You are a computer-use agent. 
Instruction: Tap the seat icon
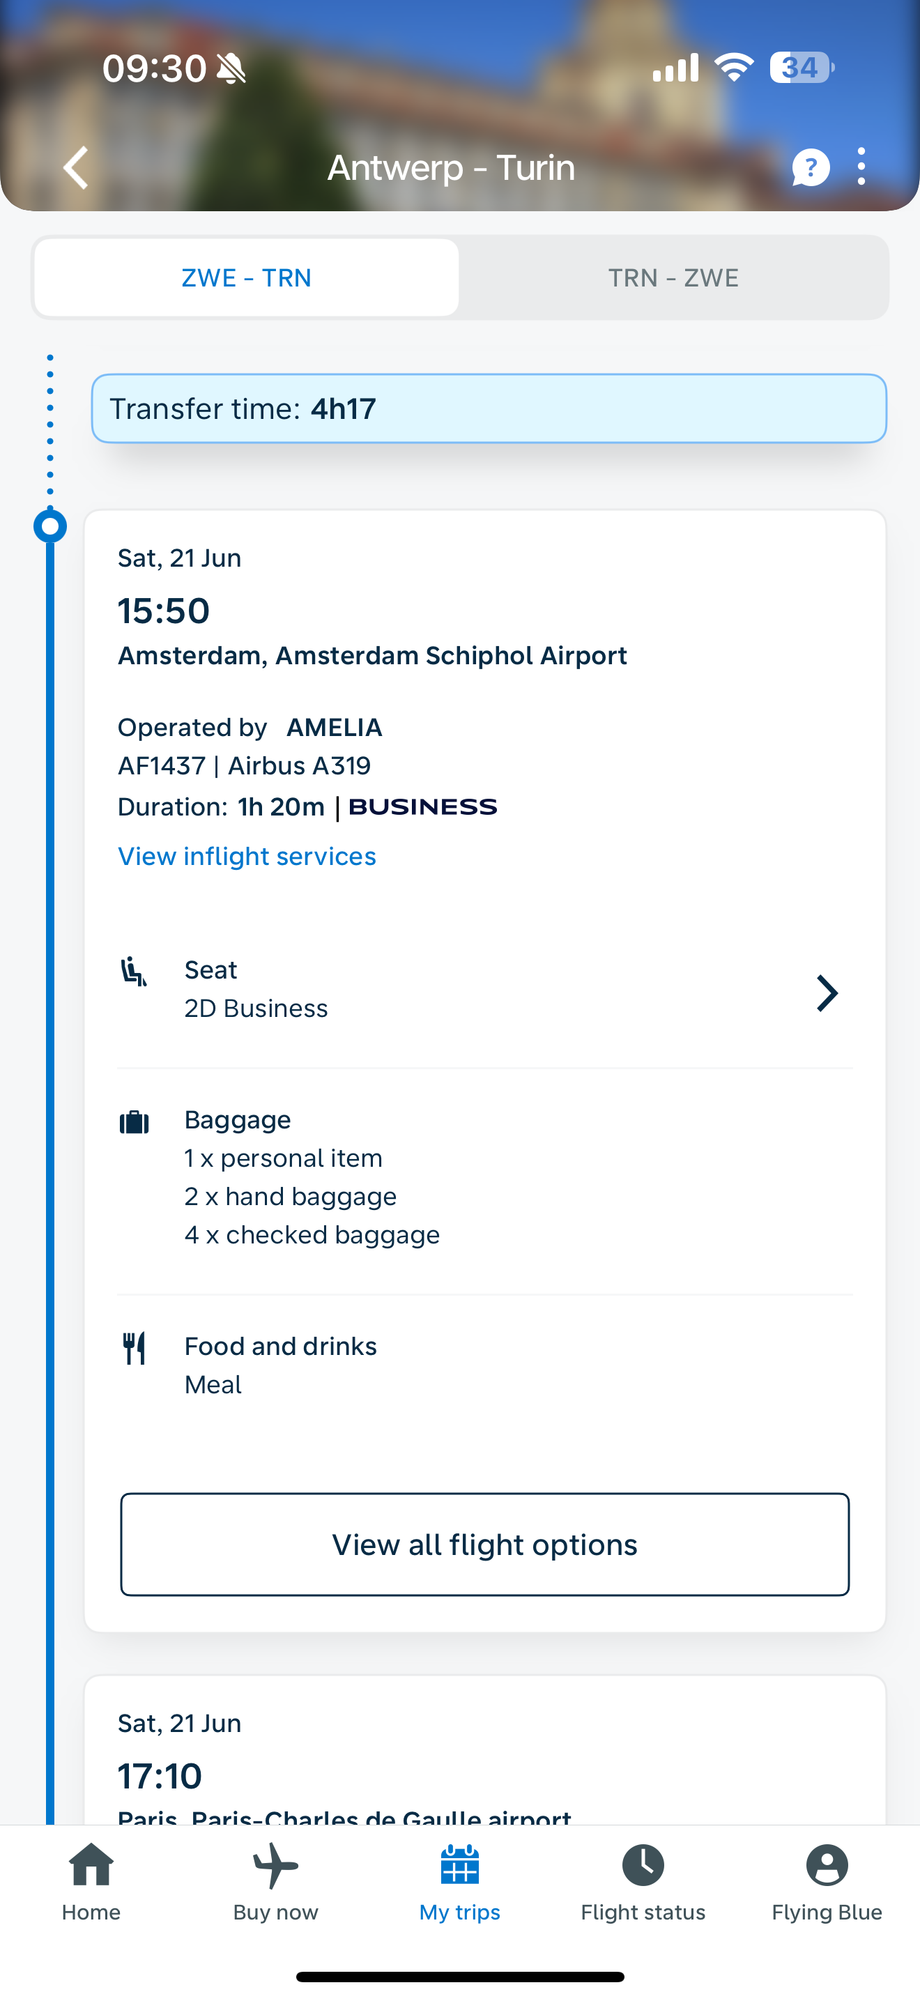click(133, 972)
